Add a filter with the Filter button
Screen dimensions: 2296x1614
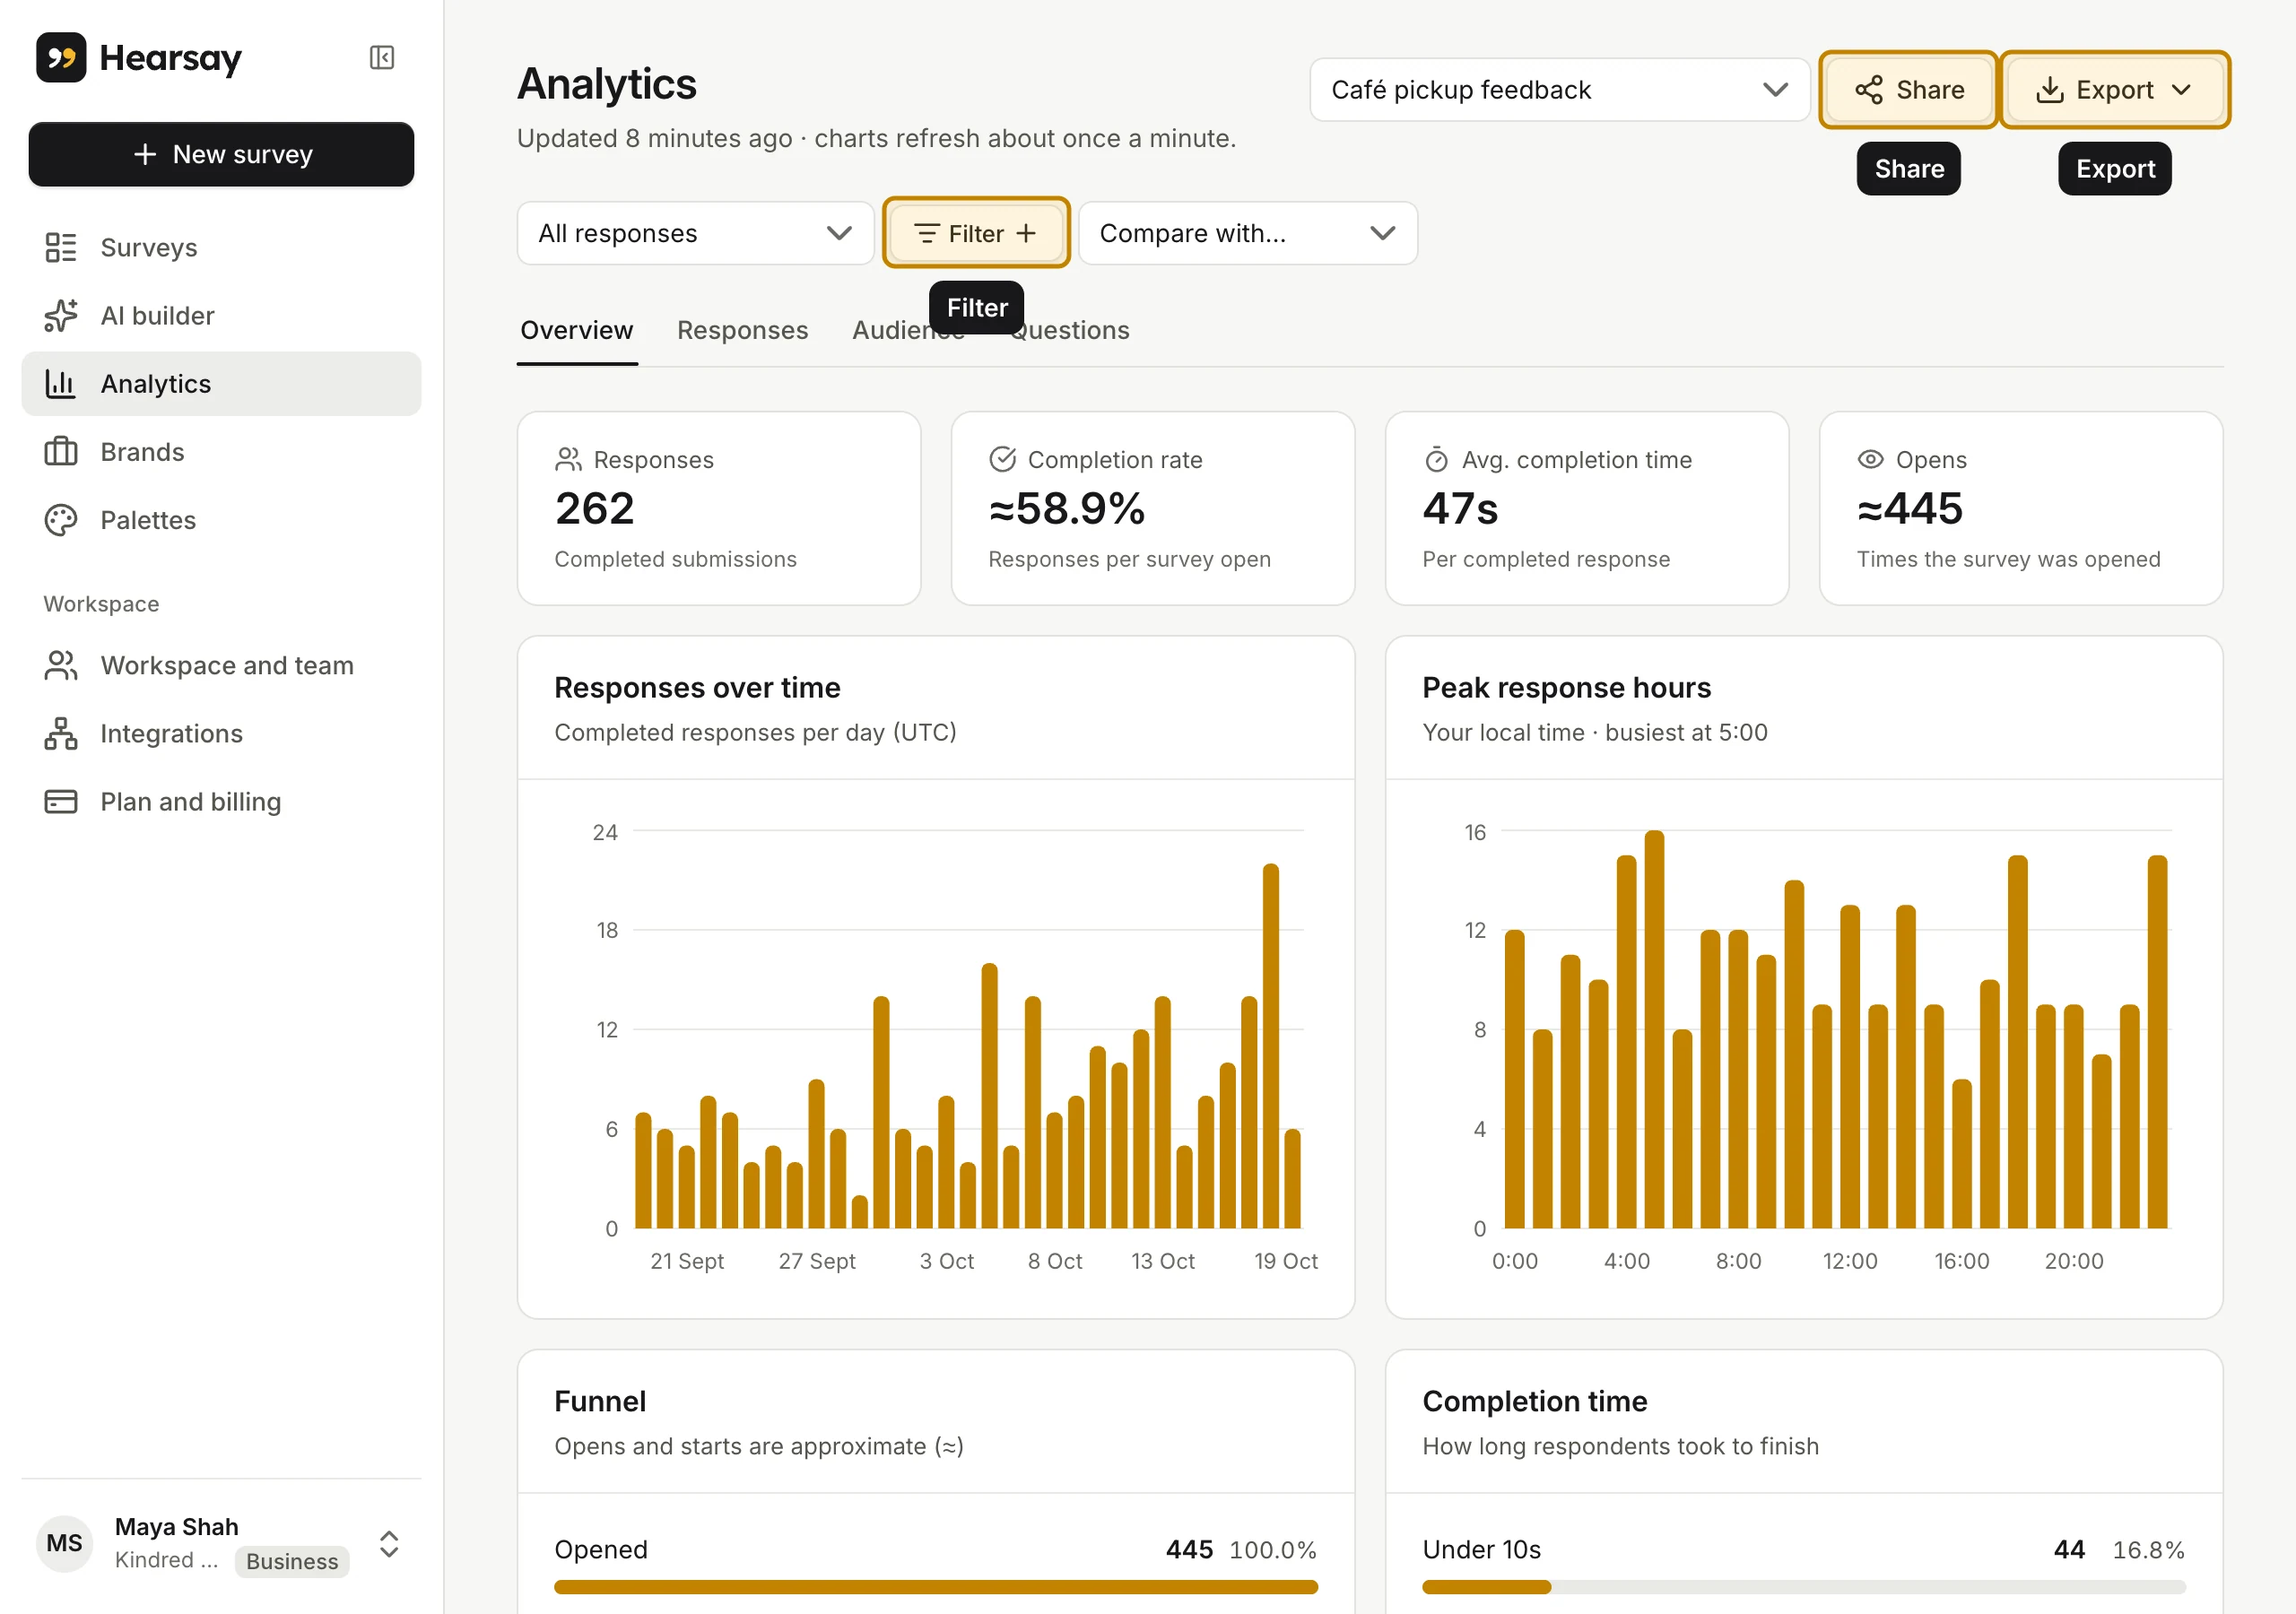pos(976,233)
